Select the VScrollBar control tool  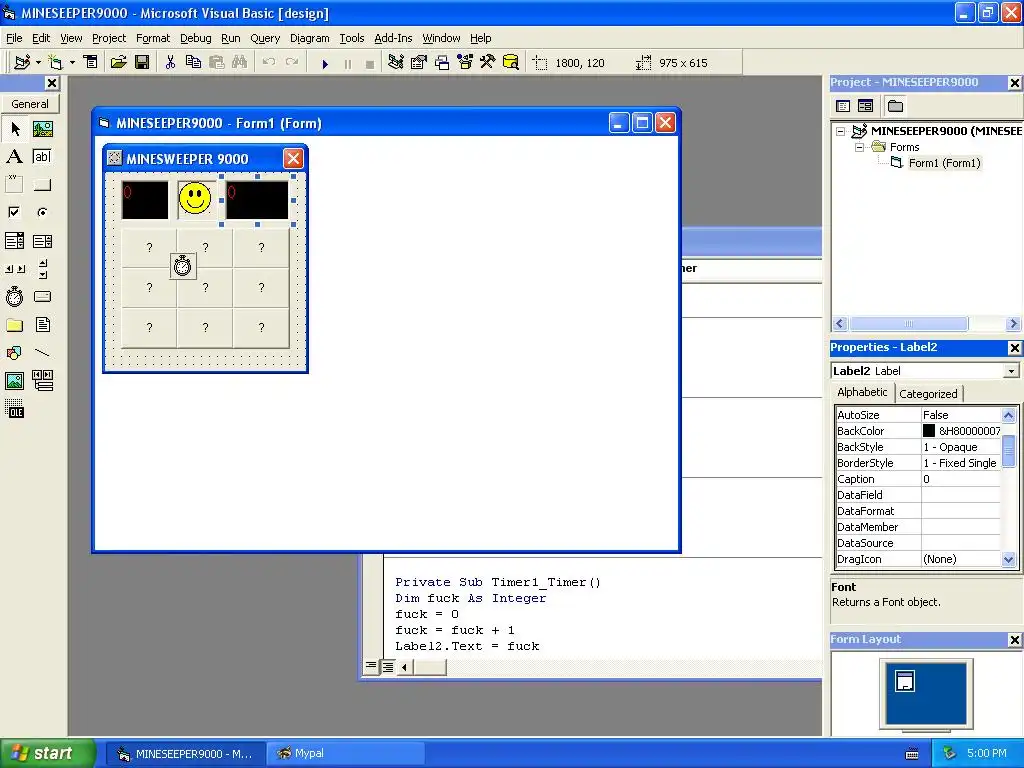tap(42, 268)
